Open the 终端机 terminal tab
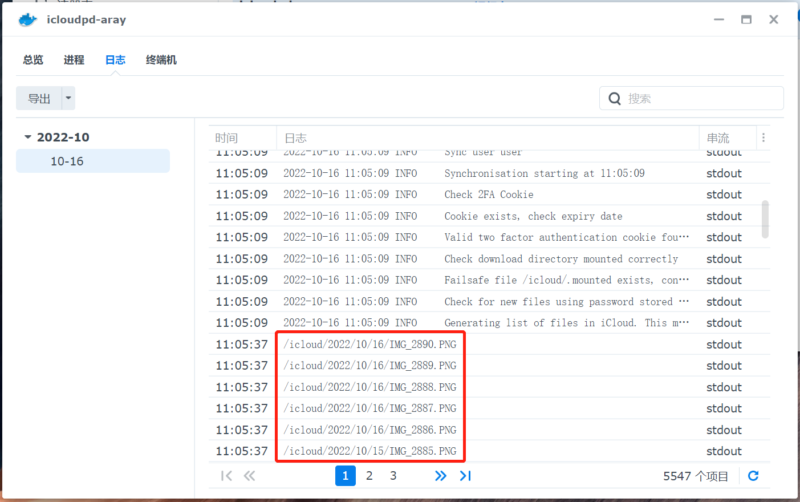800x502 pixels. (161, 60)
